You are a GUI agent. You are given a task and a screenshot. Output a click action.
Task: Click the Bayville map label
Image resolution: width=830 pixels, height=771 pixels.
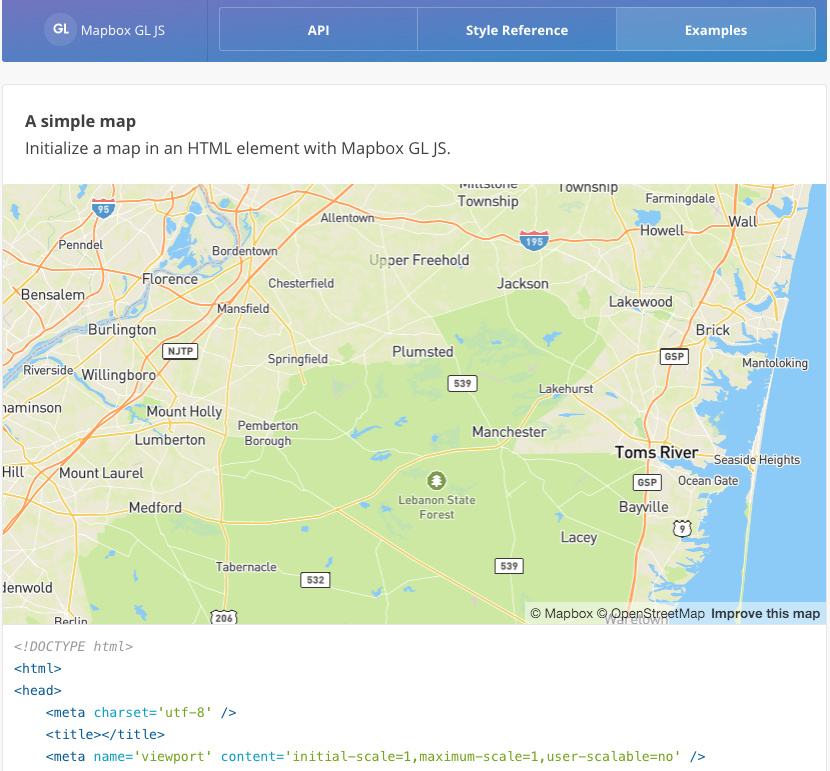tap(643, 507)
